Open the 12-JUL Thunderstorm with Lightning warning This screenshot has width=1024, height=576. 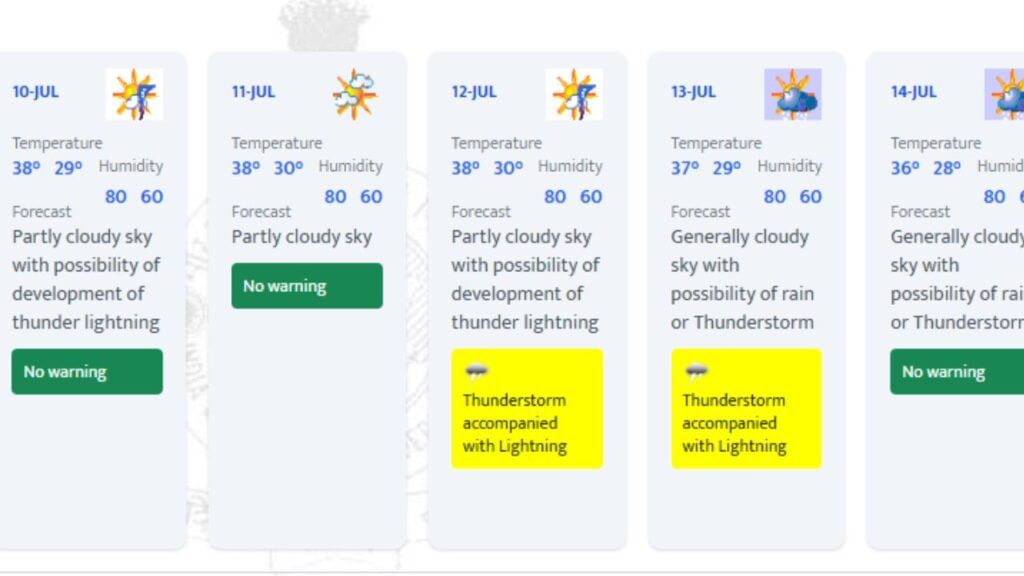click(x=526, y=409)
